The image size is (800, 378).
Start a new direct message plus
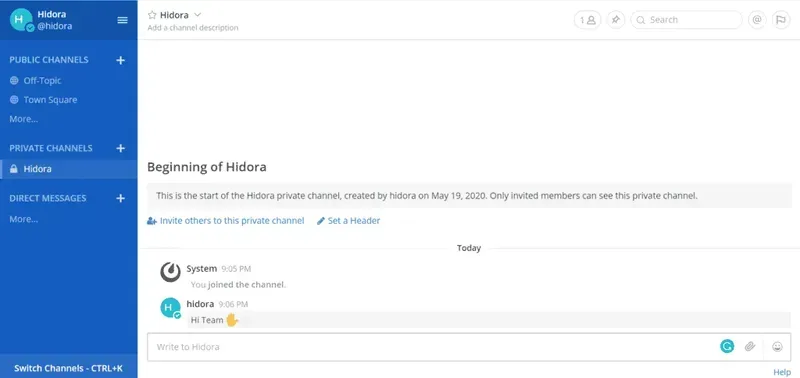coord(120,198)
